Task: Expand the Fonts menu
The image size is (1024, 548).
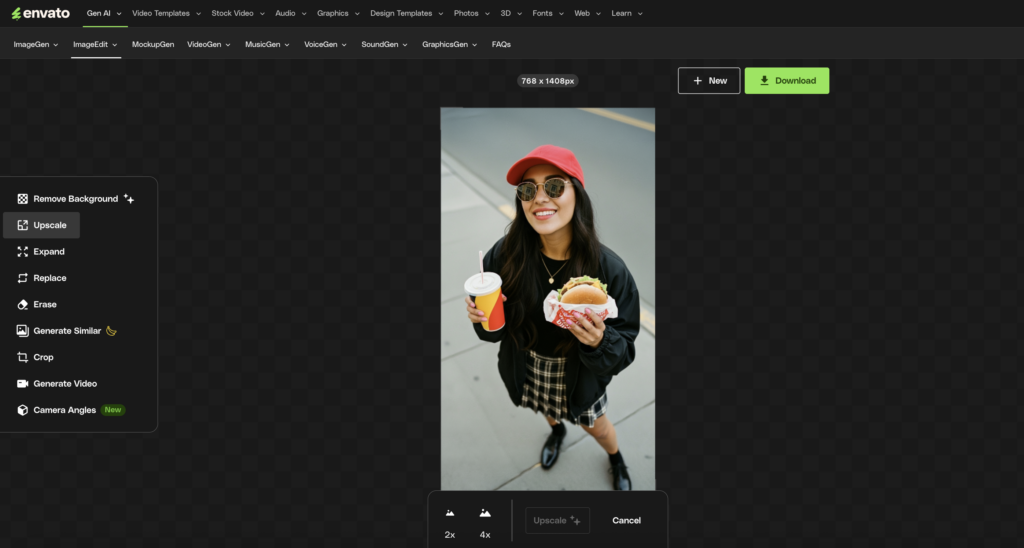Action: [548, 13]
